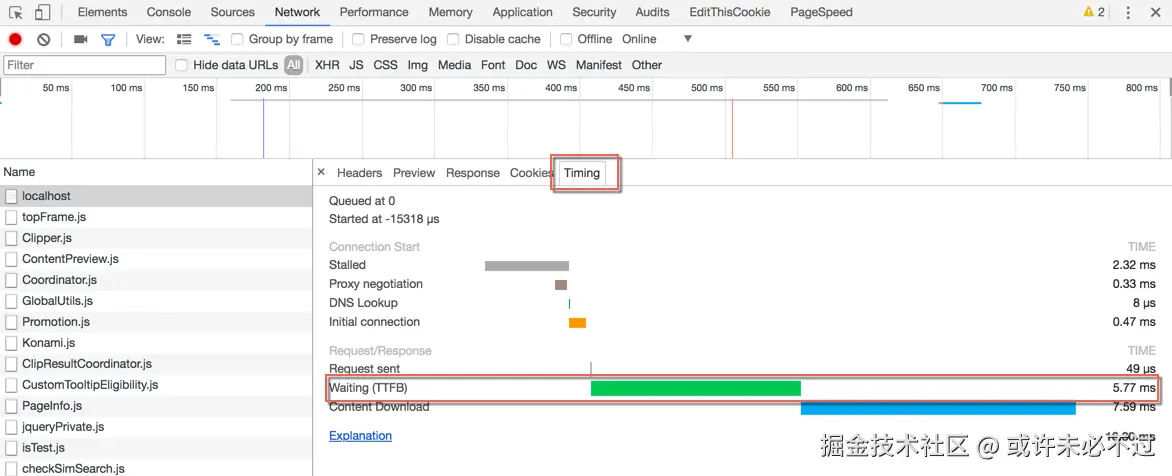Open the request Cookies tab
1172x476 pixels.
tap(531, 173)
